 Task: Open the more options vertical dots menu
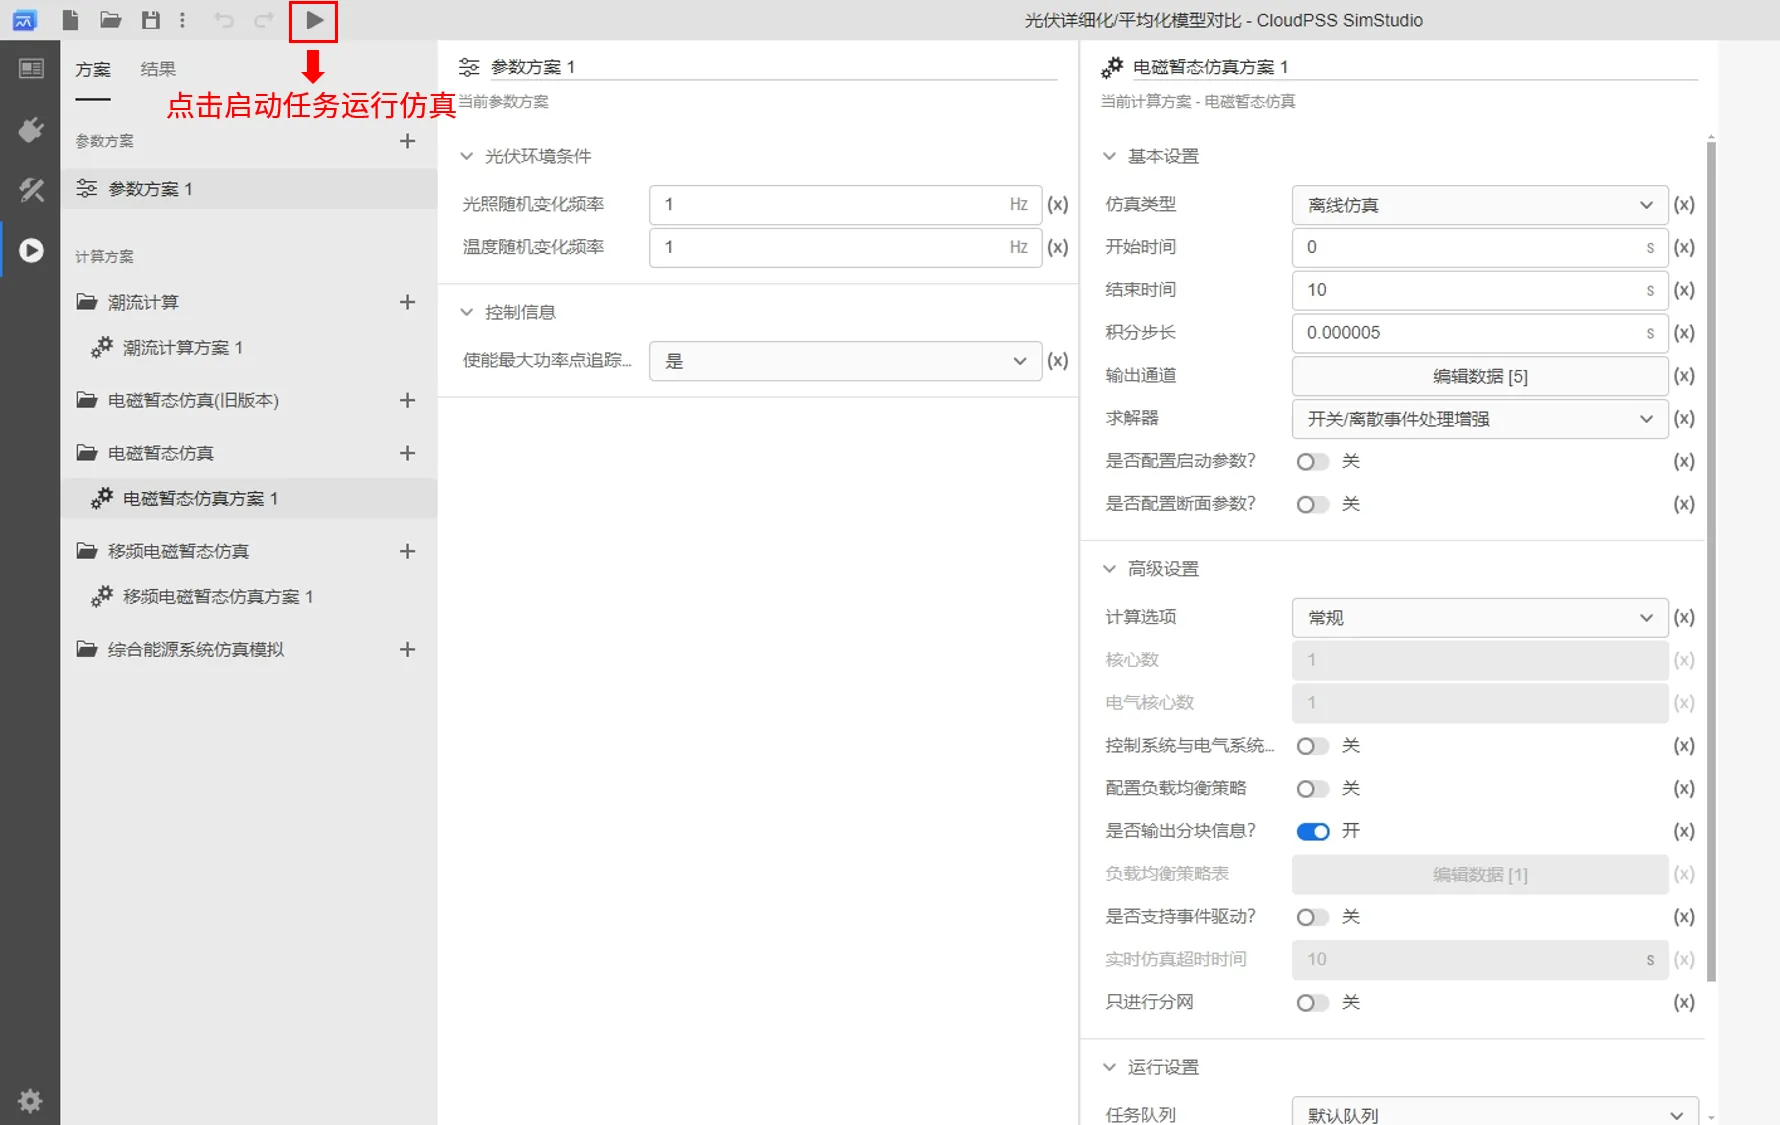(x=182, y=20)
